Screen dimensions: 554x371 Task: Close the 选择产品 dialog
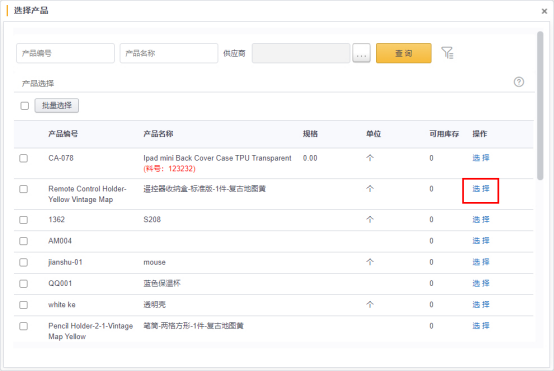tap(544, 11)
